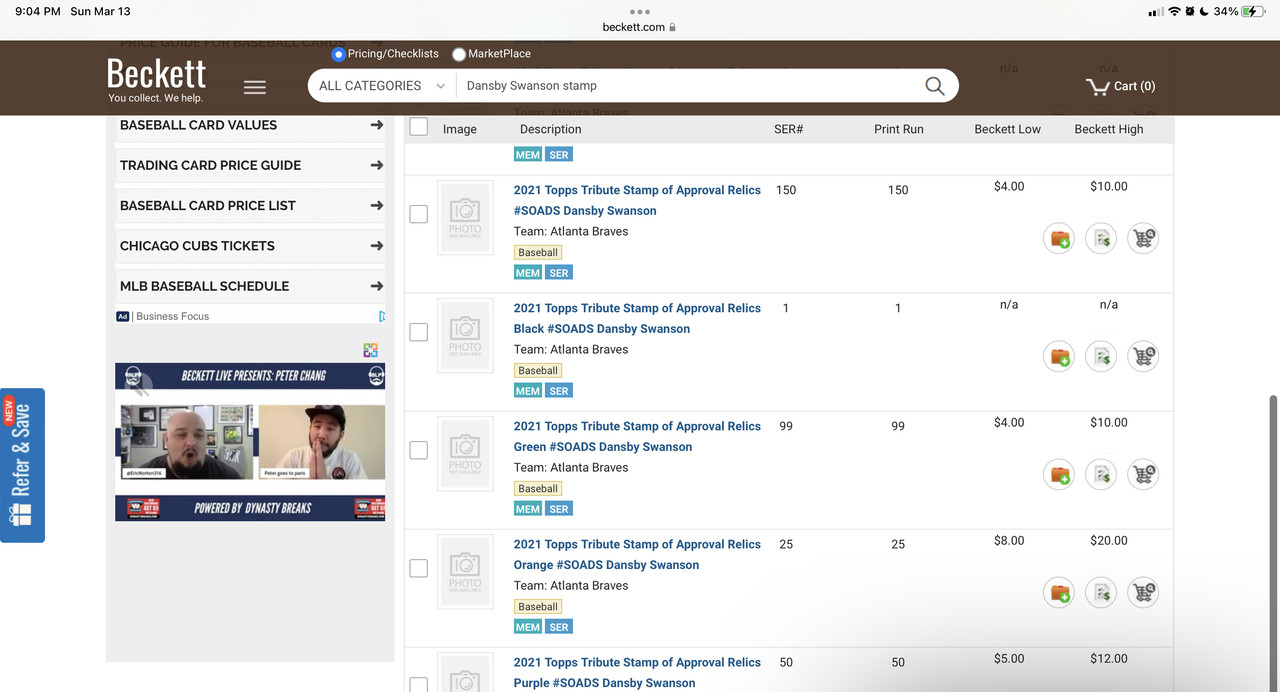Open Chicago Cubs Tickets menu item
The width and height of the screenshot is (1280, 692).
pyautogui.click(x=250, y=245)
